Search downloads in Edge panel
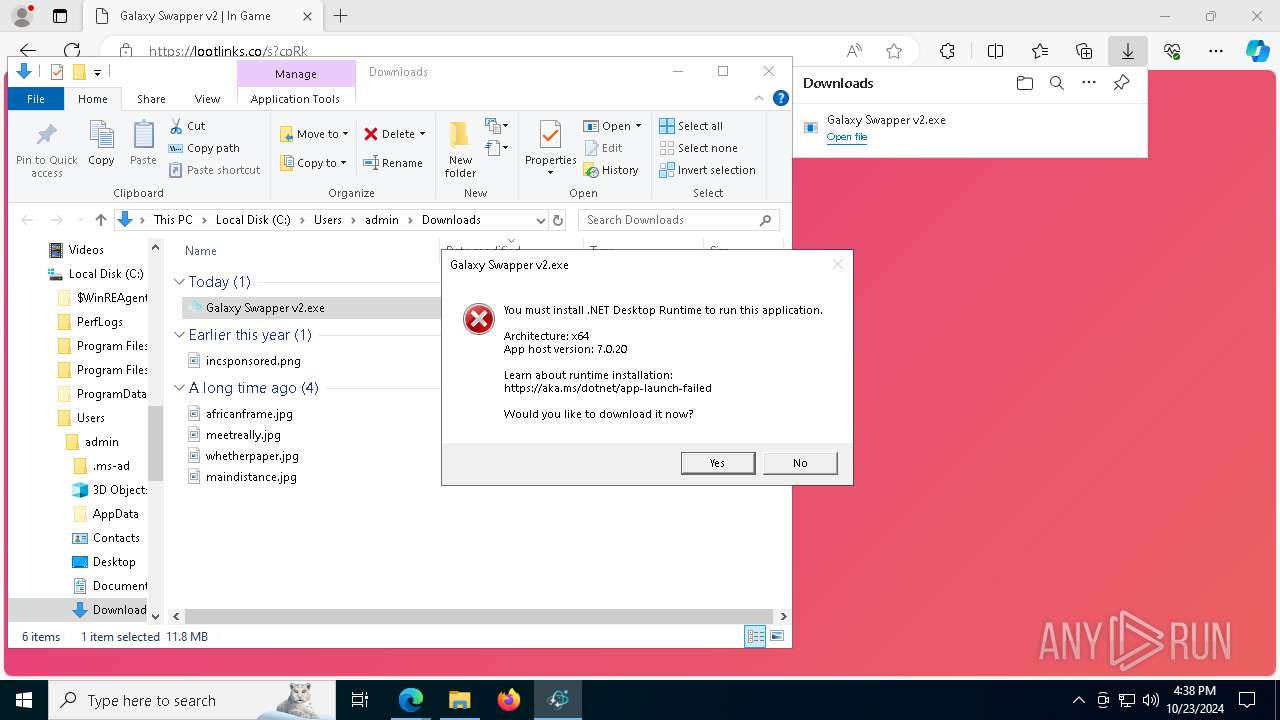 tap(1056, 83)
